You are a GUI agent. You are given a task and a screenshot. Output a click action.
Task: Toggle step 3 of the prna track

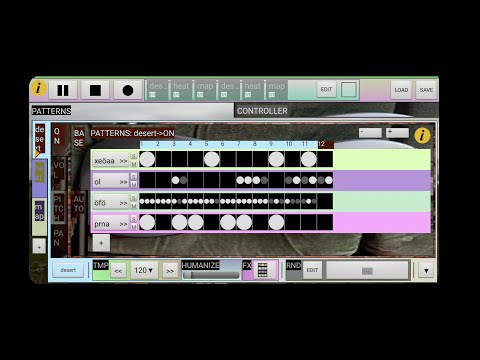point(179,222)
